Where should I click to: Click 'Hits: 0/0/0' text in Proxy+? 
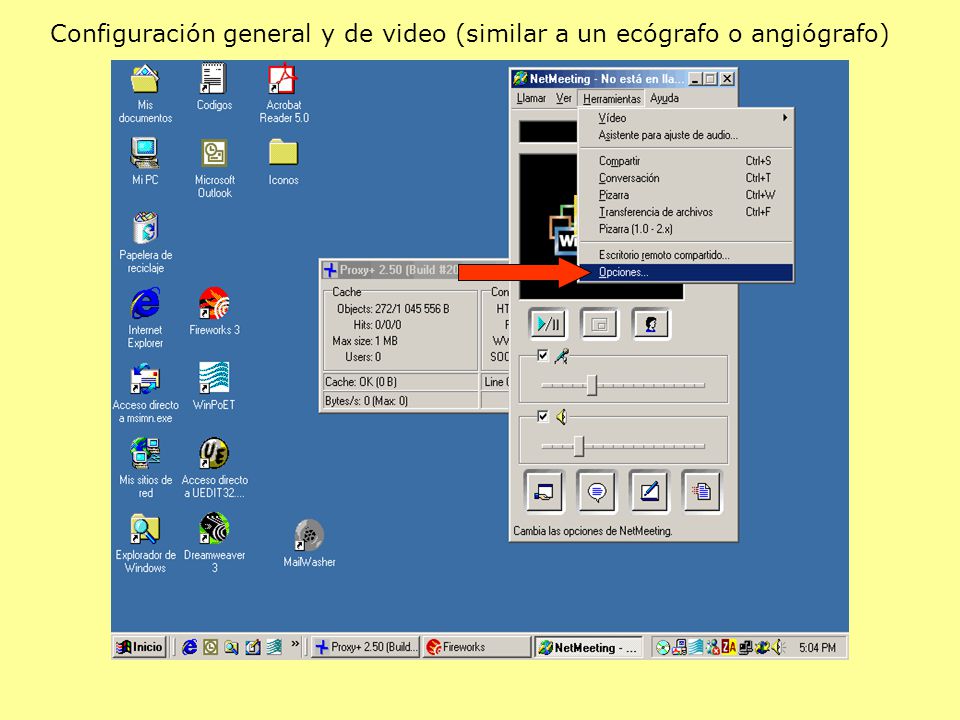377,325
